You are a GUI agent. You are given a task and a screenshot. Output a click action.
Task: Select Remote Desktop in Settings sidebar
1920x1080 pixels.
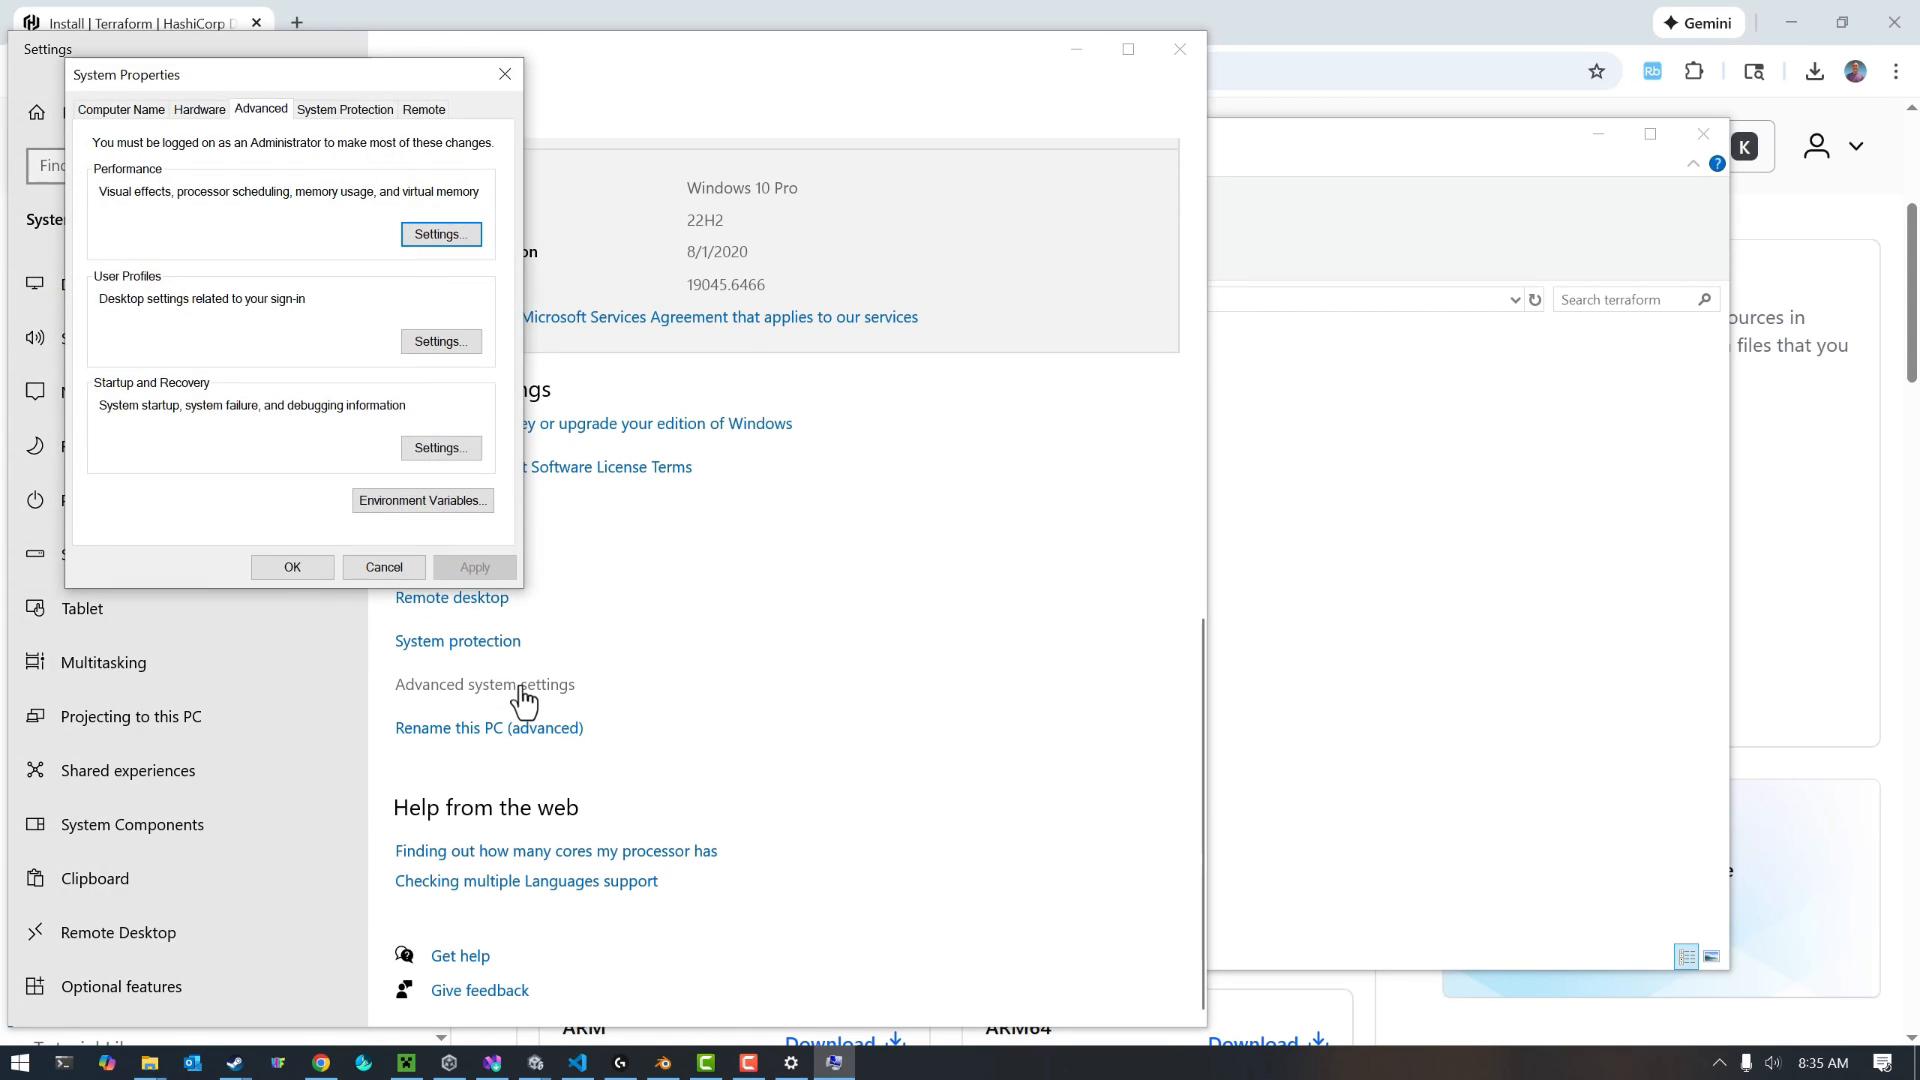(188, 932)
